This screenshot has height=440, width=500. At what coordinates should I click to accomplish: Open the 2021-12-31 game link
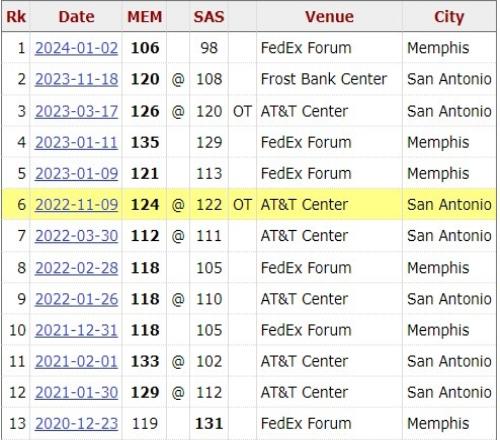pos(76,330)
